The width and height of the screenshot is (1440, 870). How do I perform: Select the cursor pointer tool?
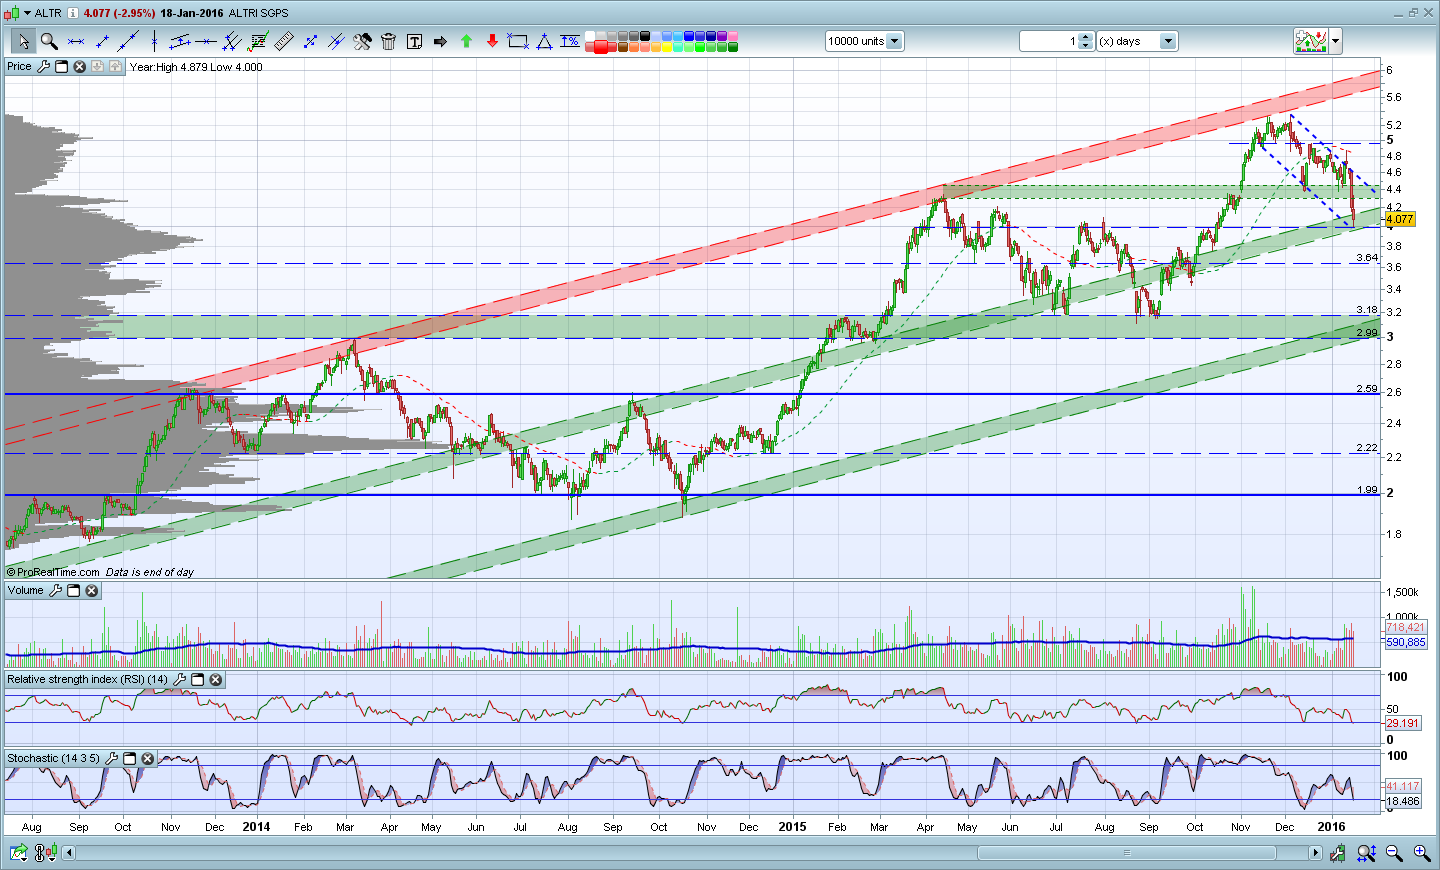coord(23,41)
